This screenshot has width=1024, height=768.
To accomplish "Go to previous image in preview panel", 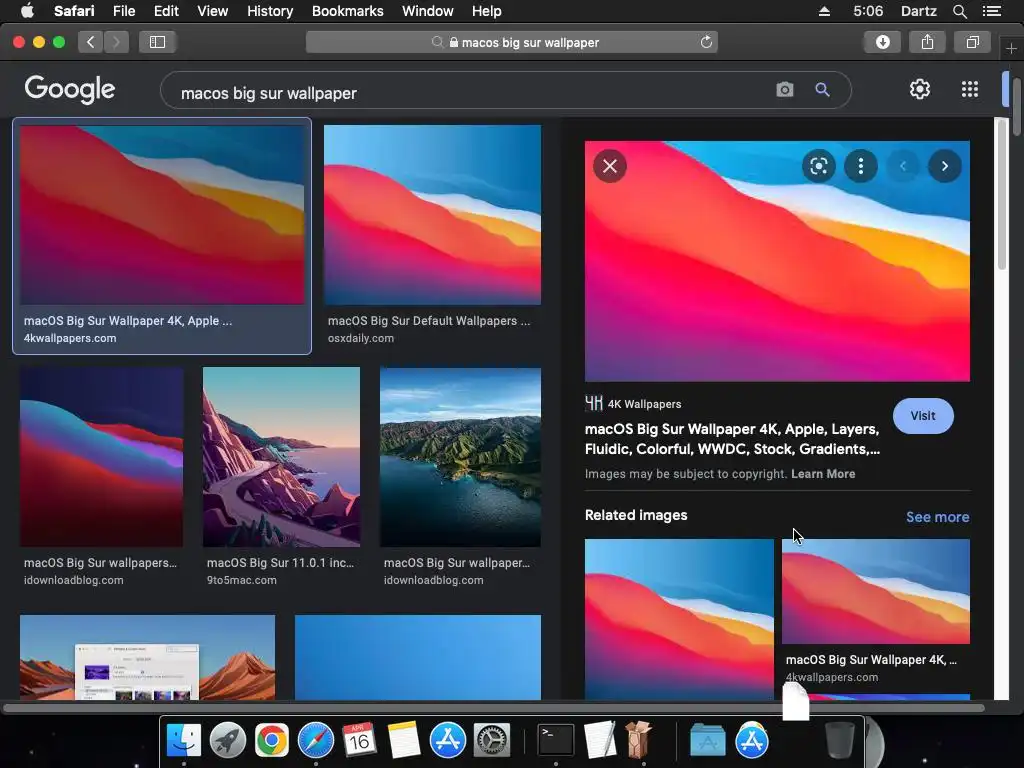I will pyautogui.click(x=903, y=166).
